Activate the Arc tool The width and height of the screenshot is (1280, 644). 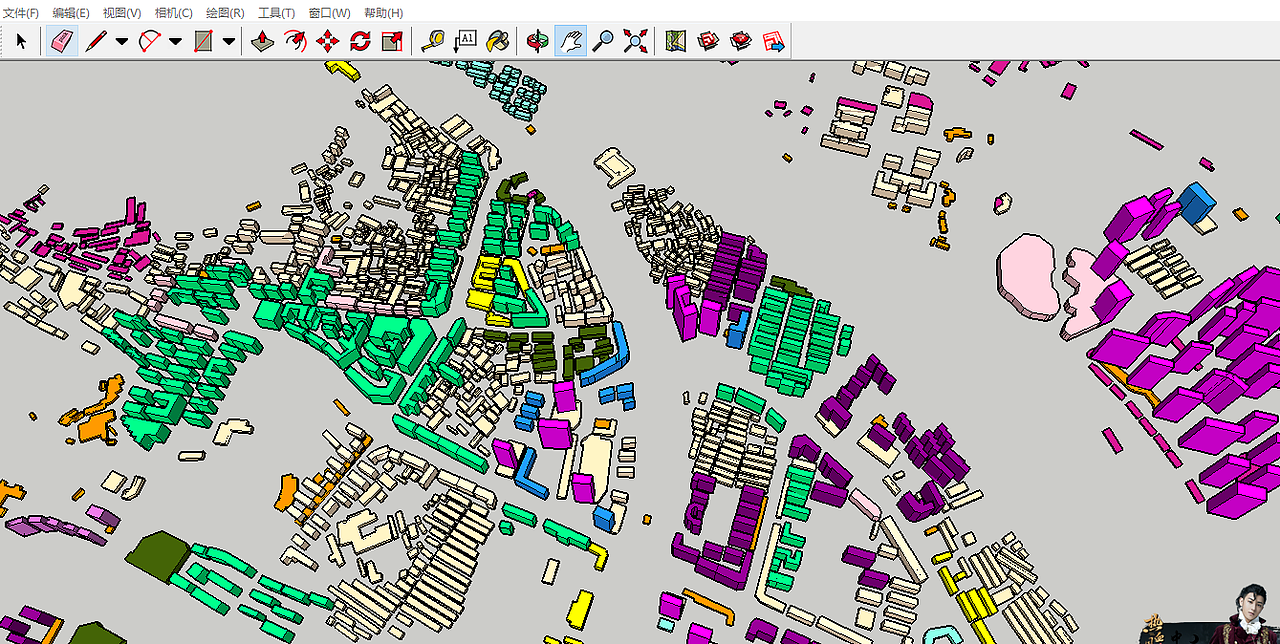point(150,41)
